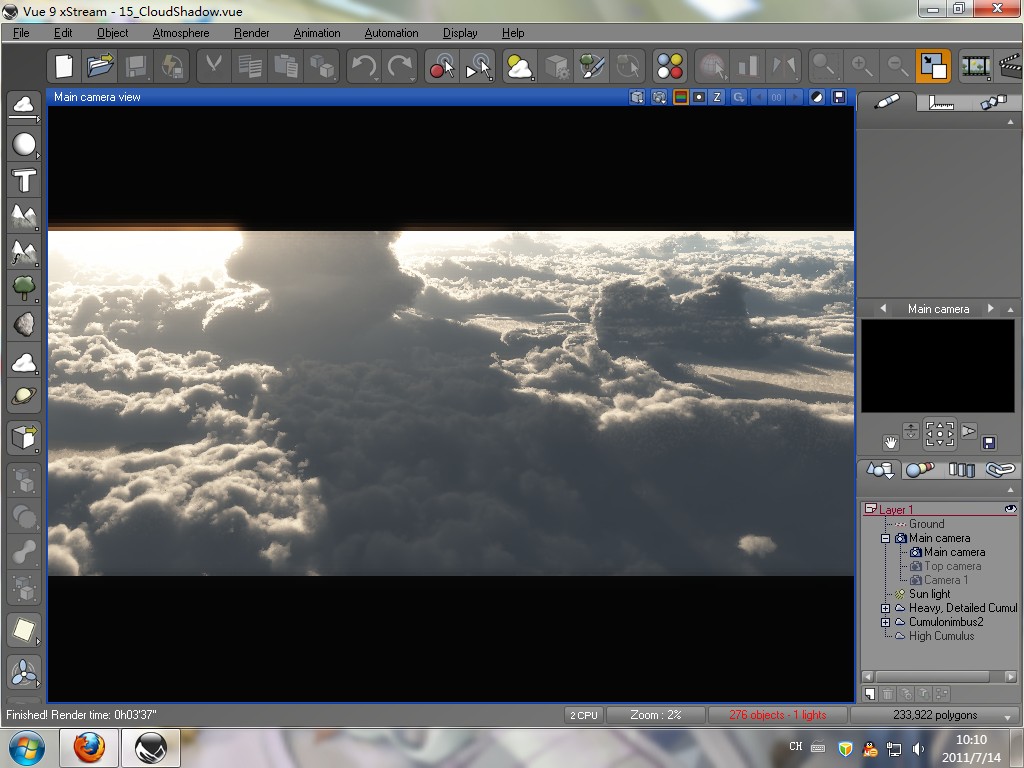Add a plant with the tree icon
This screenshot has height=768, width=1024.
[x=24, y=289]
